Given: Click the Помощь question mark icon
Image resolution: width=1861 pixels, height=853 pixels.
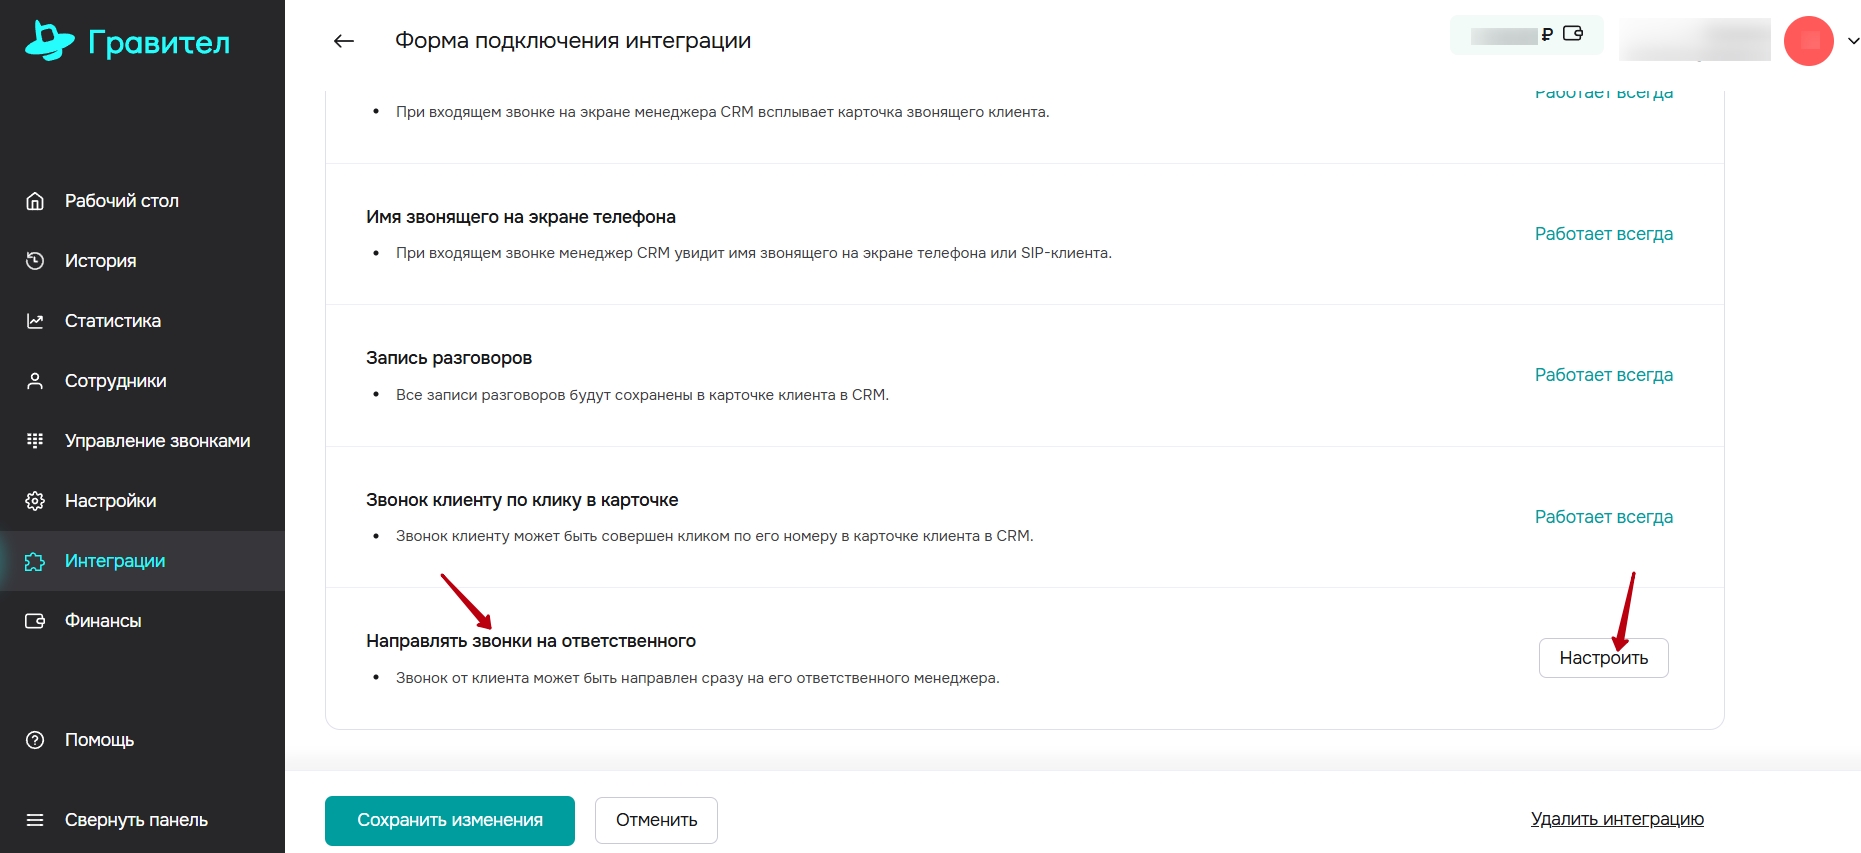Looking at the screenshot, I should point(35,740).
